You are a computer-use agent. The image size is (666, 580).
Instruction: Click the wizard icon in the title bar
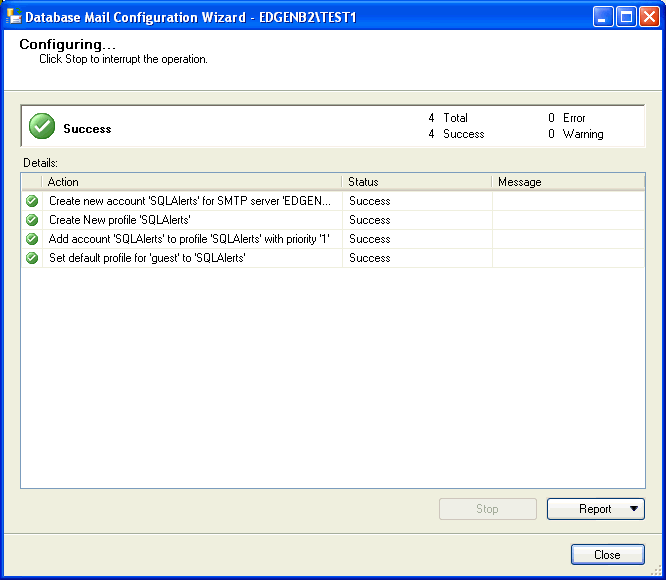(13, 16)
